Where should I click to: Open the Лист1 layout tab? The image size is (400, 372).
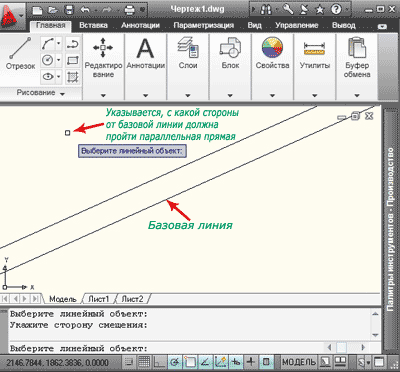point(98,299)
